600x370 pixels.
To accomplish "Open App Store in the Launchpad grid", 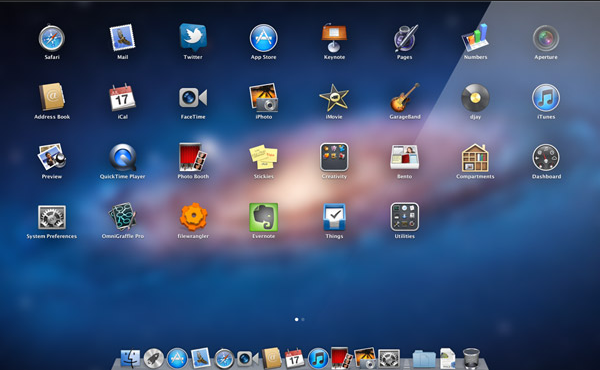I will tap(264, 38).
